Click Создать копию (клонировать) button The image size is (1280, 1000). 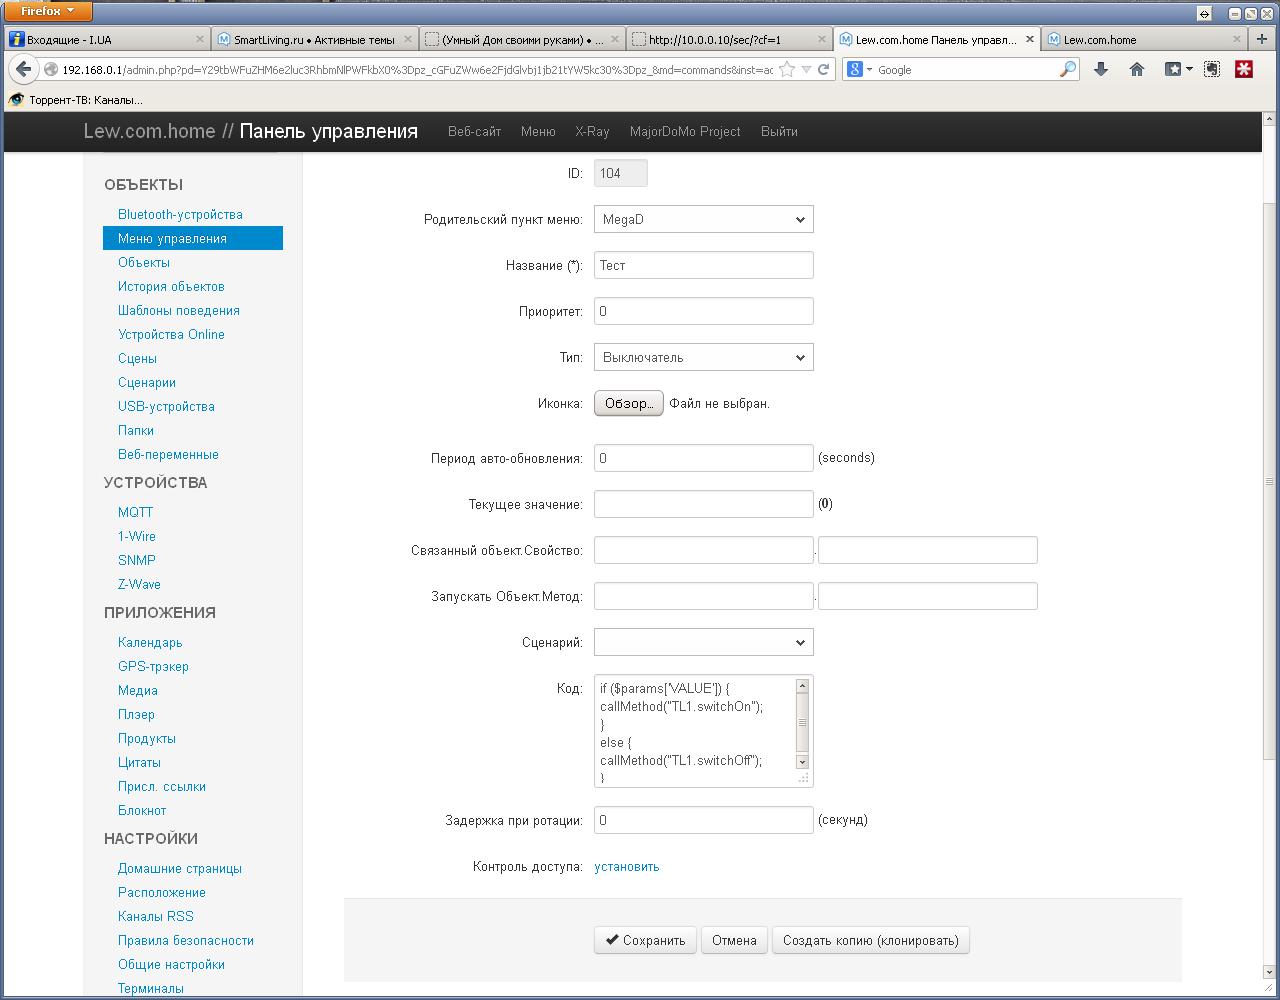(x=870, y=940)
